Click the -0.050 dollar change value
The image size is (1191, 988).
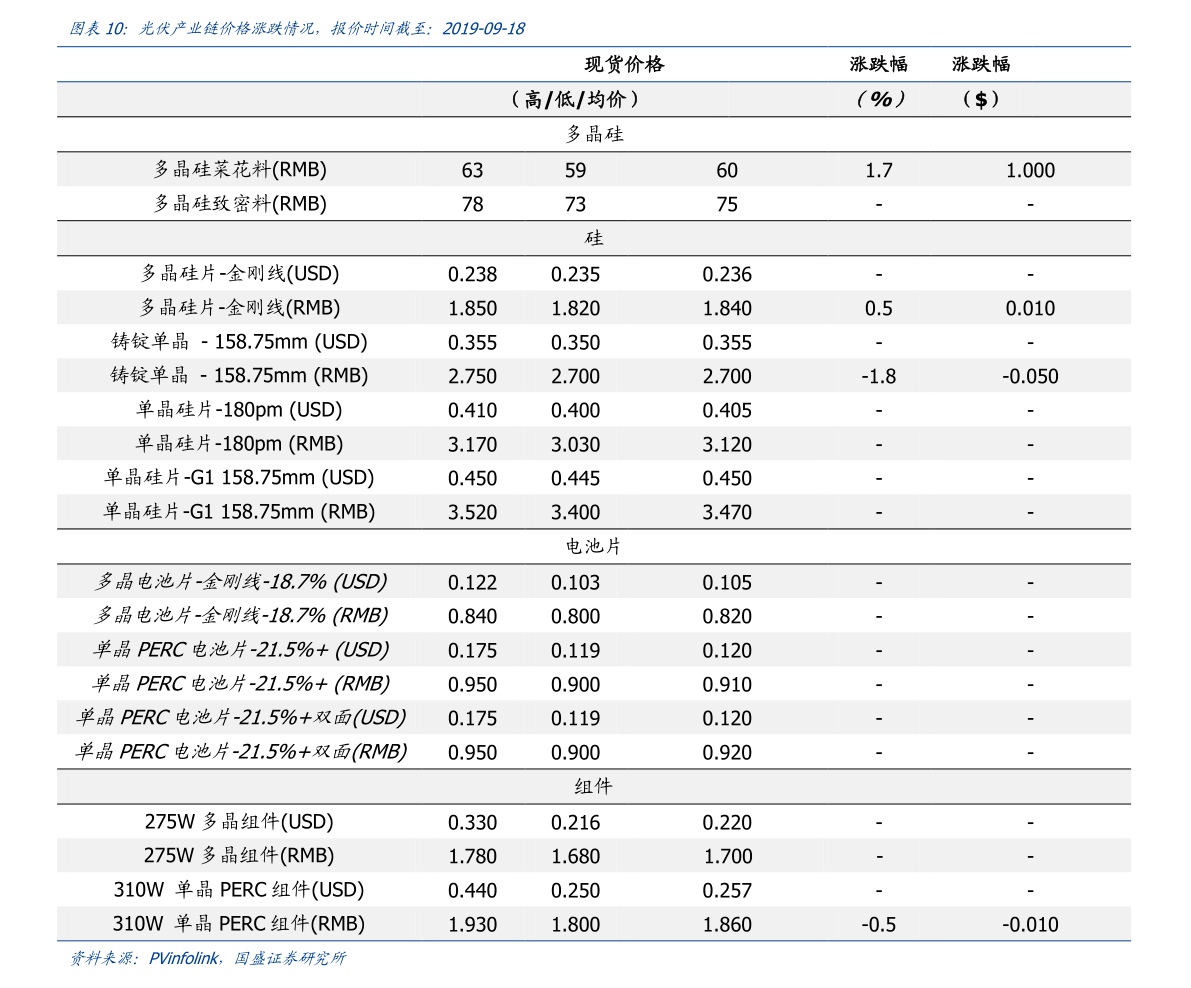1030,376
